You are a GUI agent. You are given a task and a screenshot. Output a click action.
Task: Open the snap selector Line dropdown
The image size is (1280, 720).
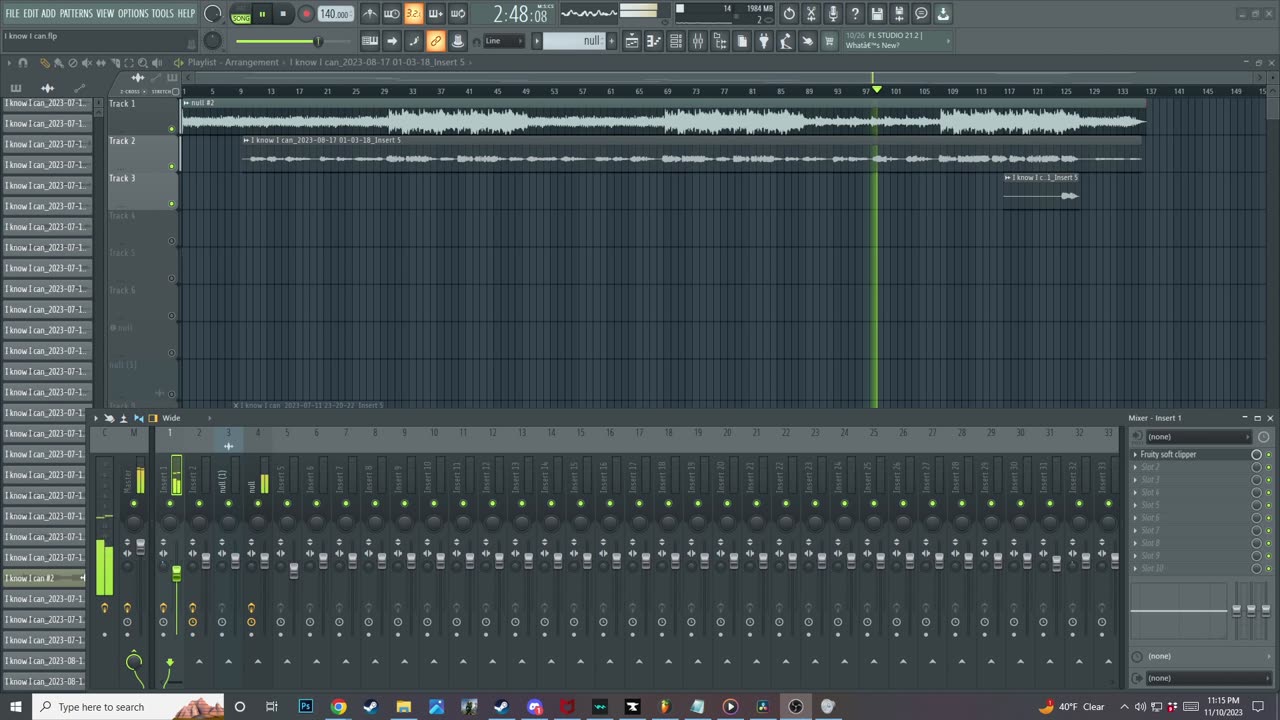click(x=504, y=41)
